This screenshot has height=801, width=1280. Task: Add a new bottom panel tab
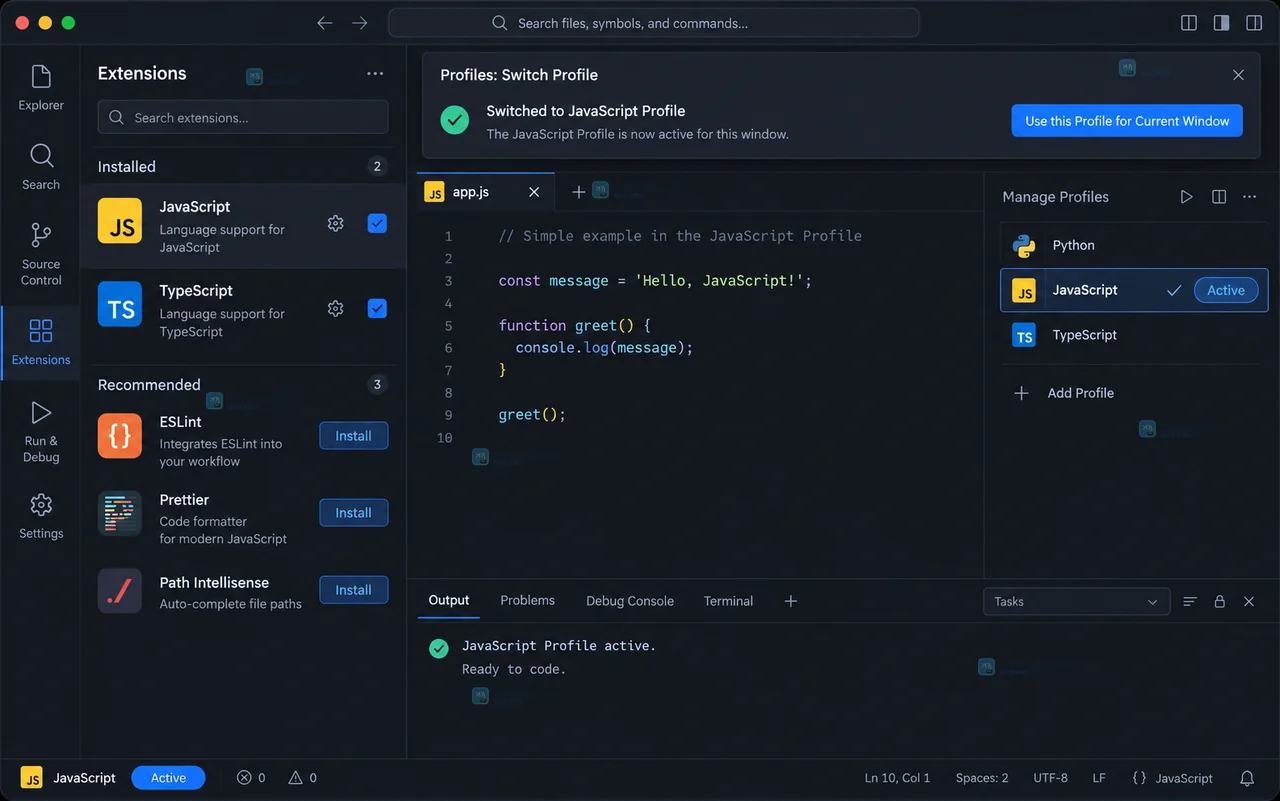[790, 601]
